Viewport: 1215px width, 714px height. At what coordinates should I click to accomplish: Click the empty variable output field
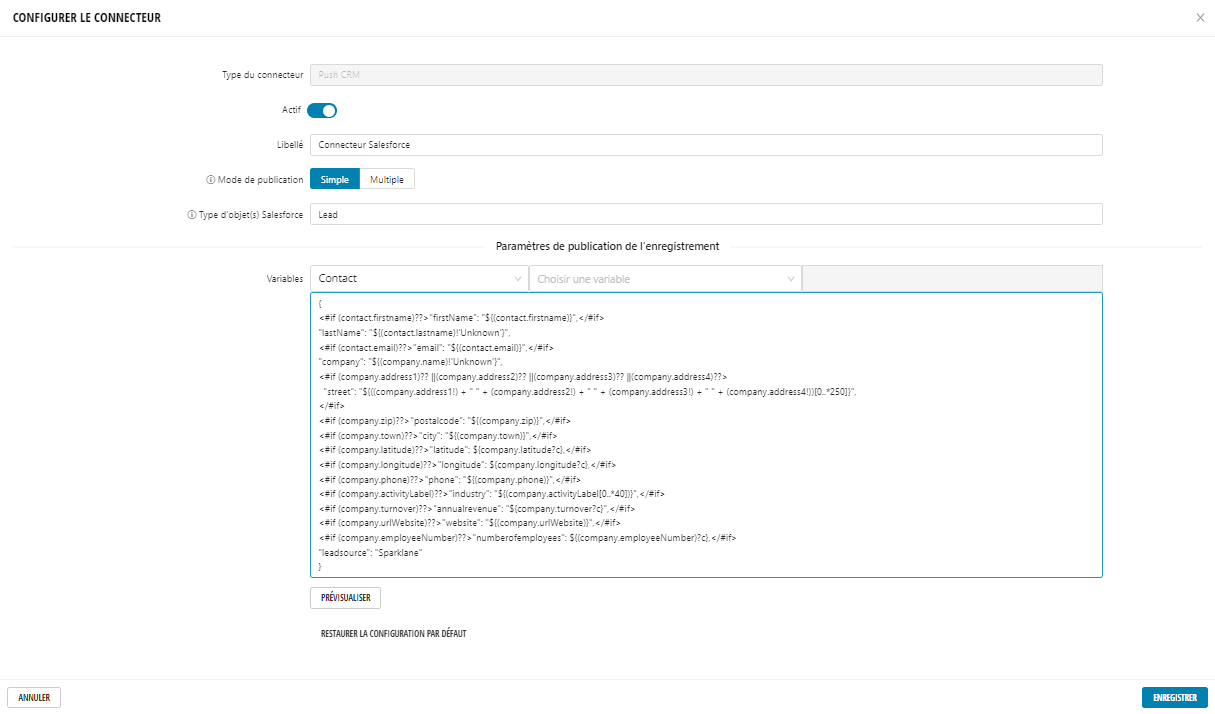pyautogui.click(x=952, y=278)
